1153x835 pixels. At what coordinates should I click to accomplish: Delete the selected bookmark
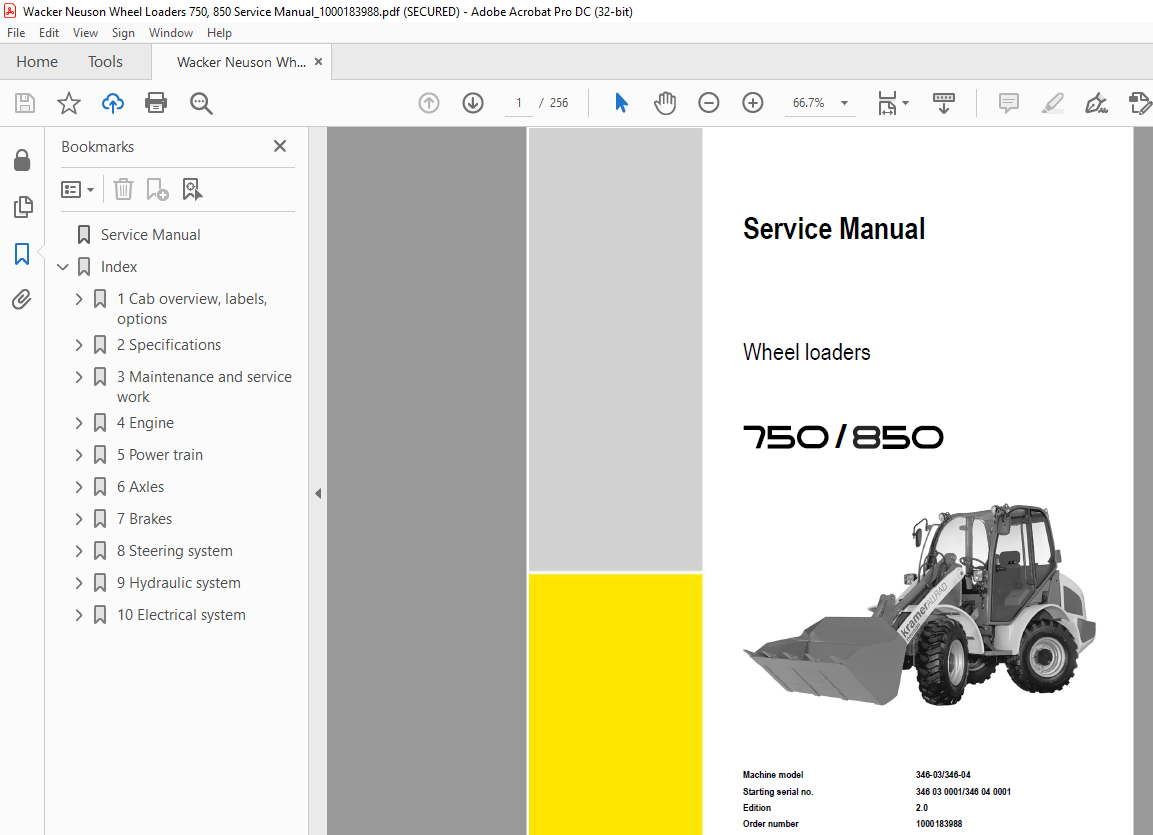(124, 190)
